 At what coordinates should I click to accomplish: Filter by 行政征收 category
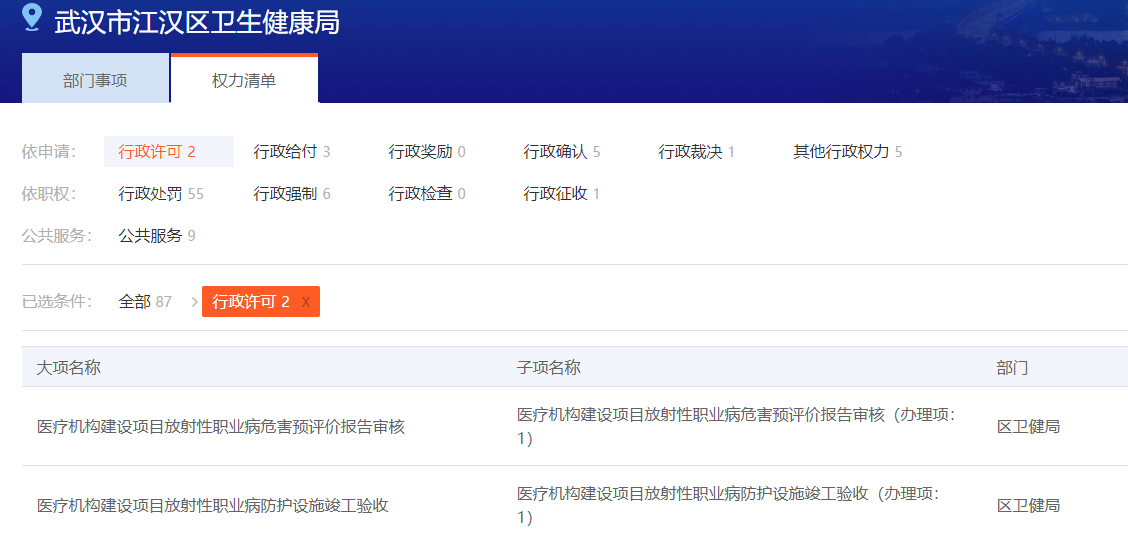pos(561,194)
